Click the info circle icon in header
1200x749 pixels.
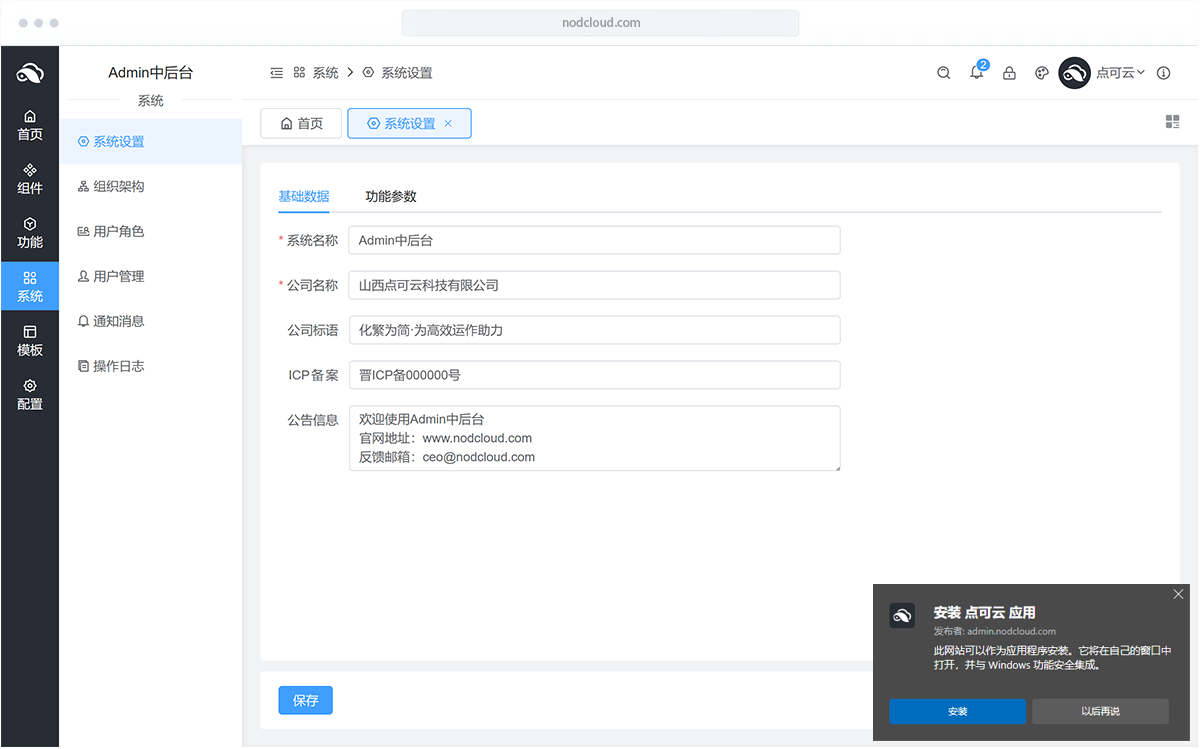click(x=1163, y=73)
